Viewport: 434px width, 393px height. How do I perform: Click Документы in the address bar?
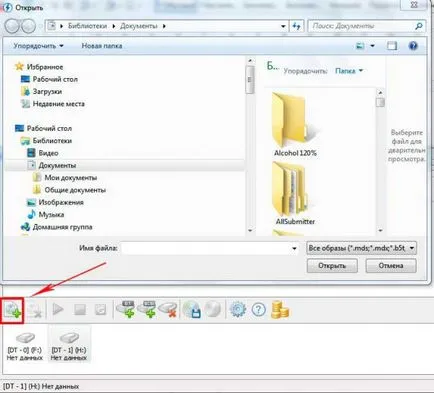(139, 26)
